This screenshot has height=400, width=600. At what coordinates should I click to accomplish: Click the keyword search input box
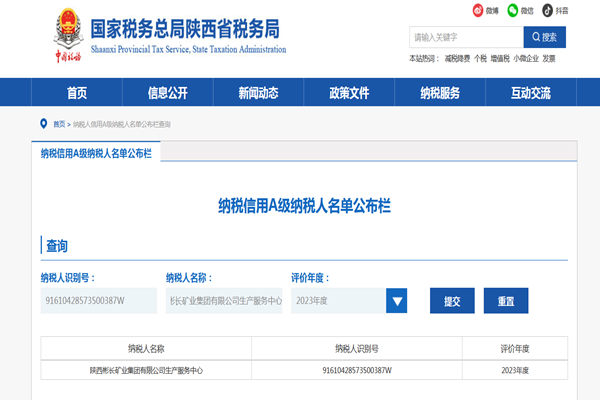(466, 37)
